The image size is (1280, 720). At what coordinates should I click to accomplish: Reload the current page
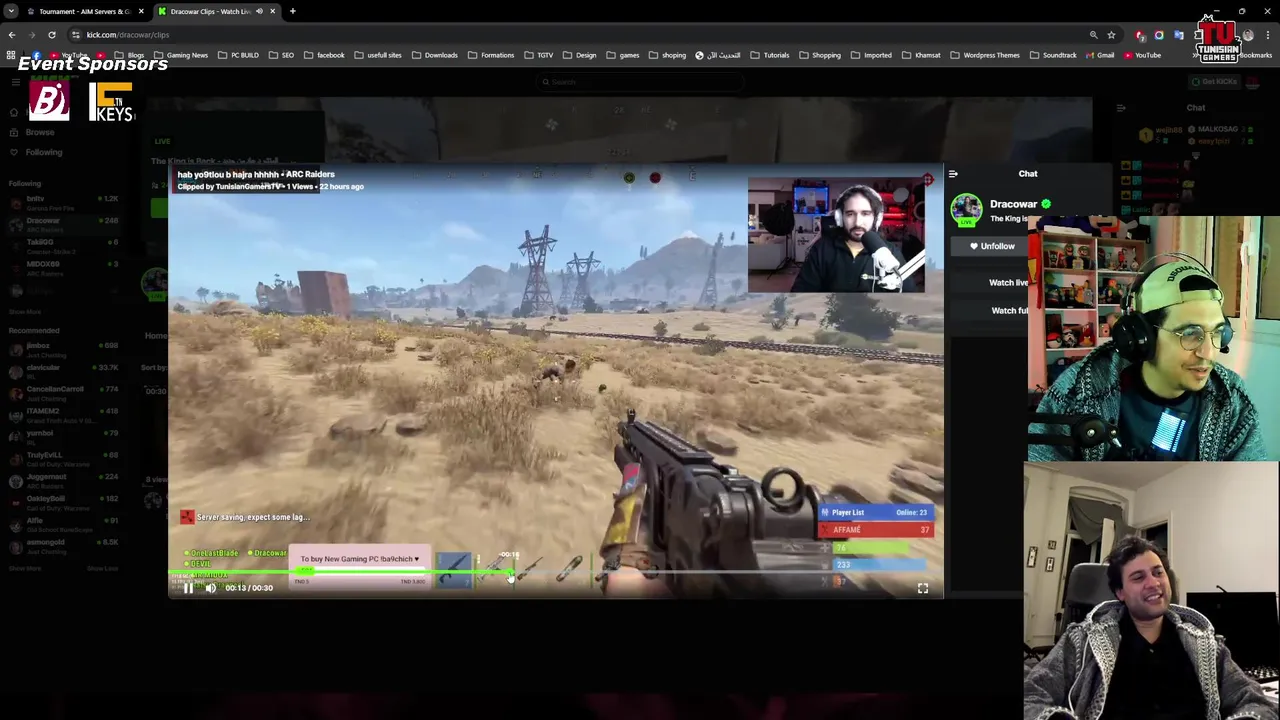(52, 35)
